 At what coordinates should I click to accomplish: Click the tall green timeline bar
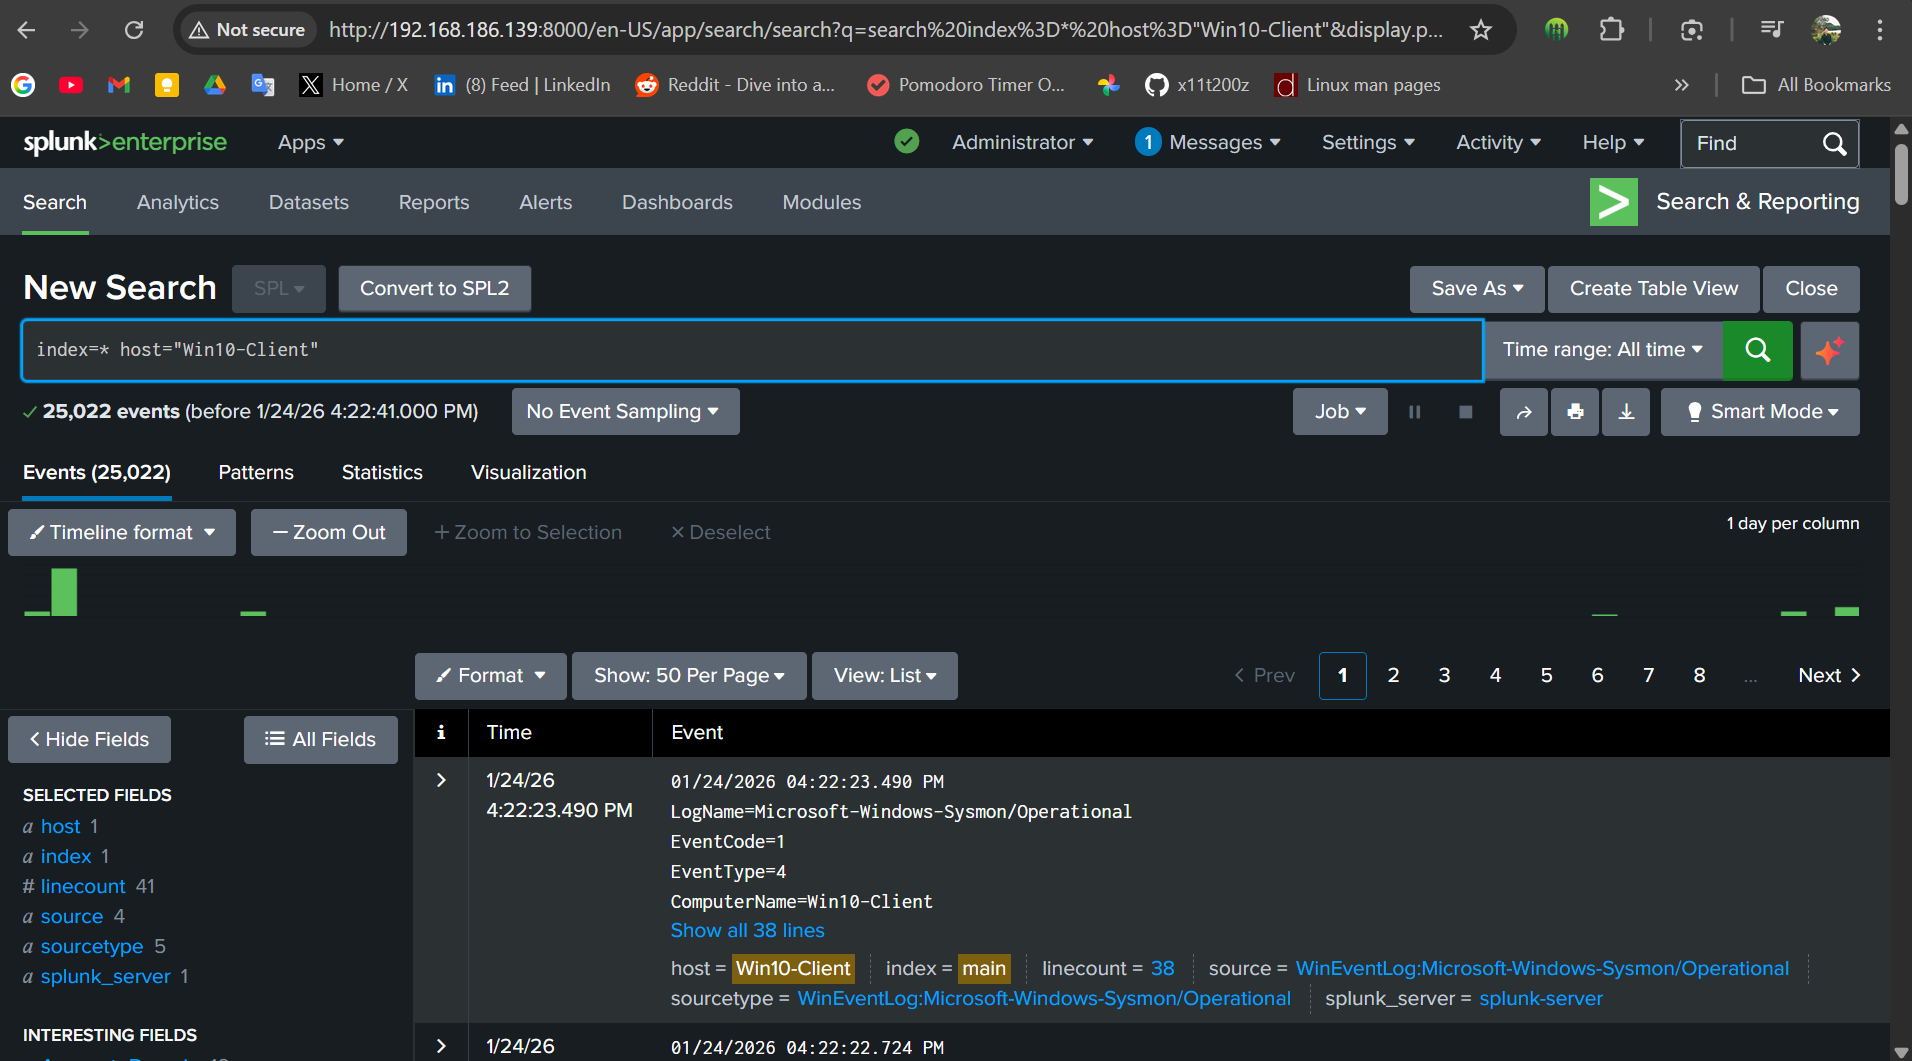64,591
